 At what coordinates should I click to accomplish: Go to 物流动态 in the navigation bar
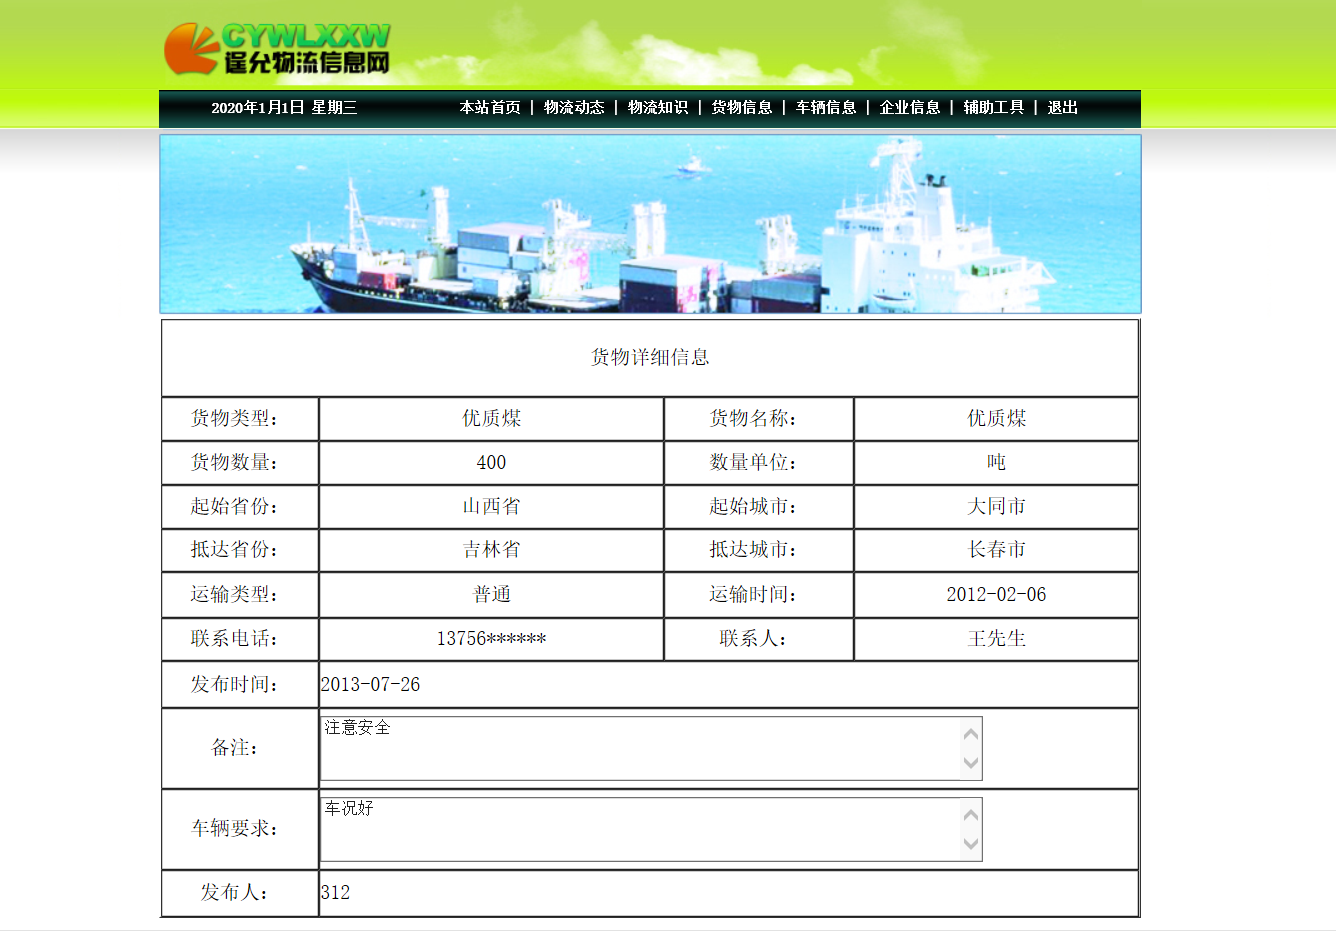[574, 107]
